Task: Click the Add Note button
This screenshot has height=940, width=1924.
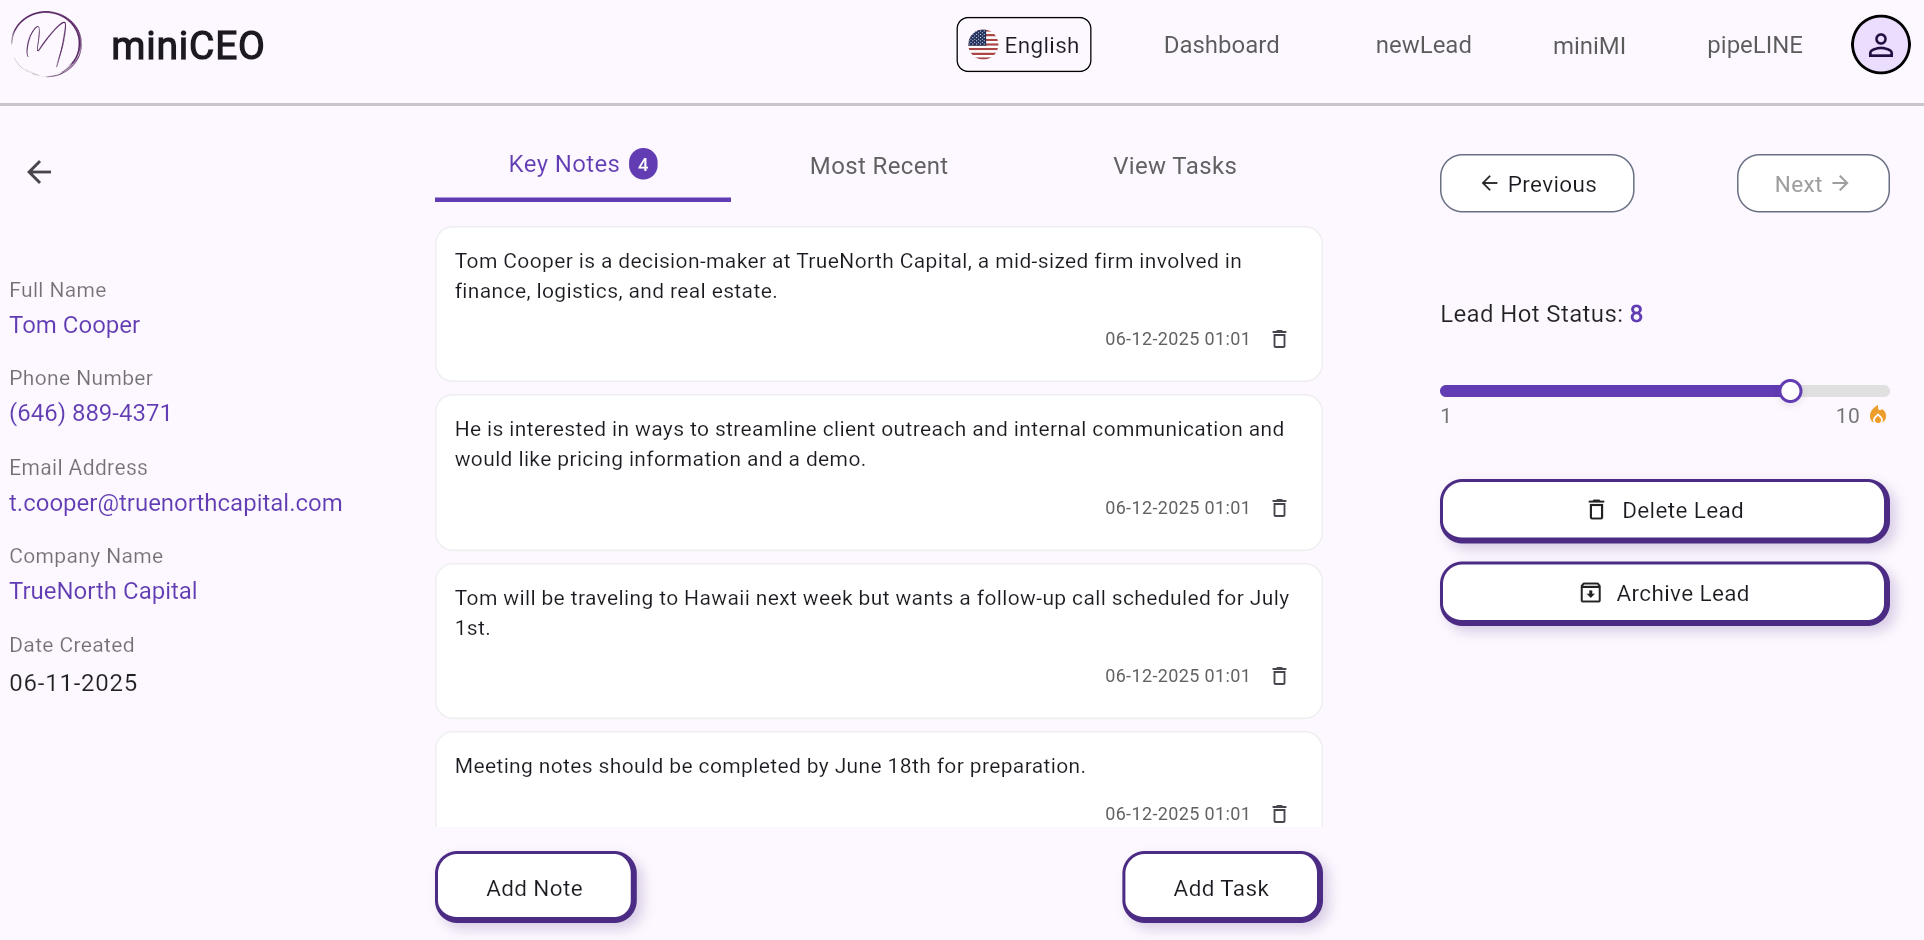Action: 535,888
